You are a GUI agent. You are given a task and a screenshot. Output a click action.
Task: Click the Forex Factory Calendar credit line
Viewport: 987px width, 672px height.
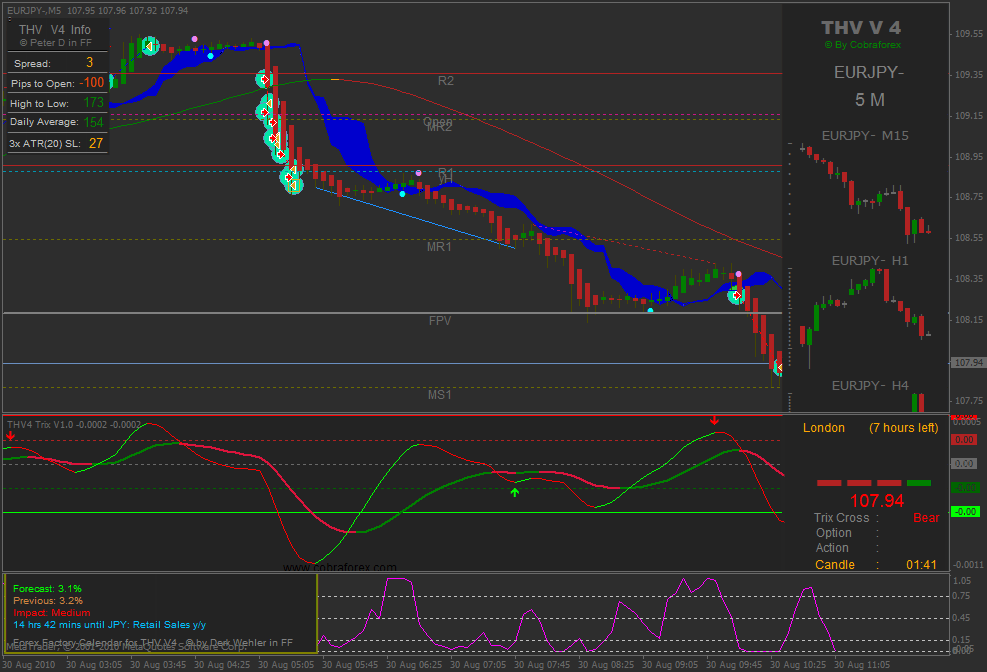tap(153, 642)
